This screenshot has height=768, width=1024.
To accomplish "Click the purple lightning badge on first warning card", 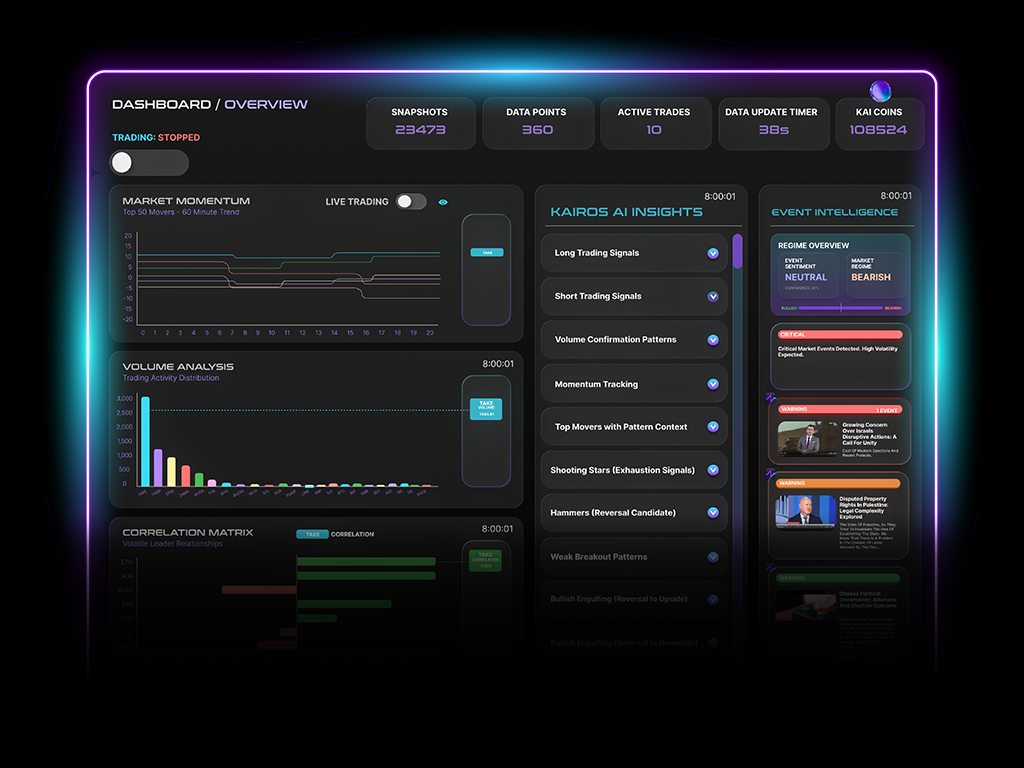I will tap(770, 399).
